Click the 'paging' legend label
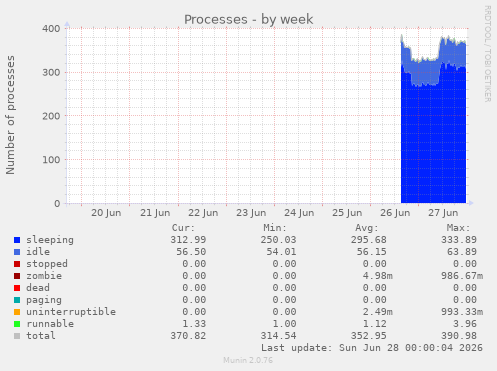 [44, 300]
